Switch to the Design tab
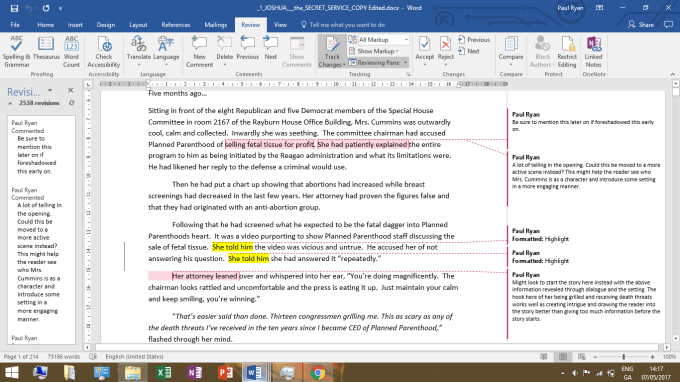 point(105,25)
